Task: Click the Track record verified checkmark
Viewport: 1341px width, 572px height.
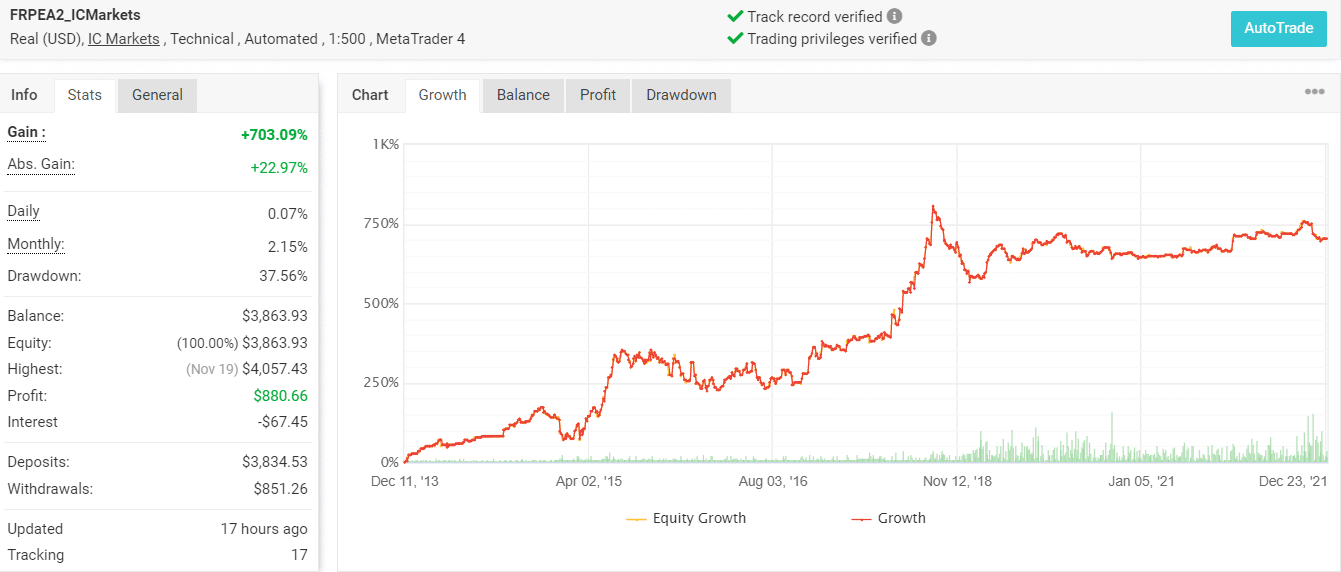Action: pyautogui.click(x=735, y=16)
